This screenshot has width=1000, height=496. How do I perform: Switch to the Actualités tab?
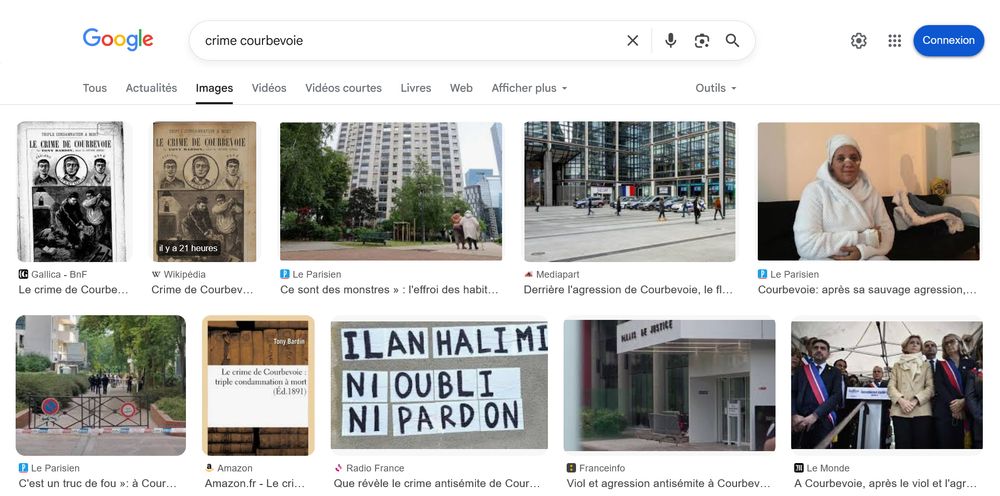pyautogui.click(x=151, y=88)
